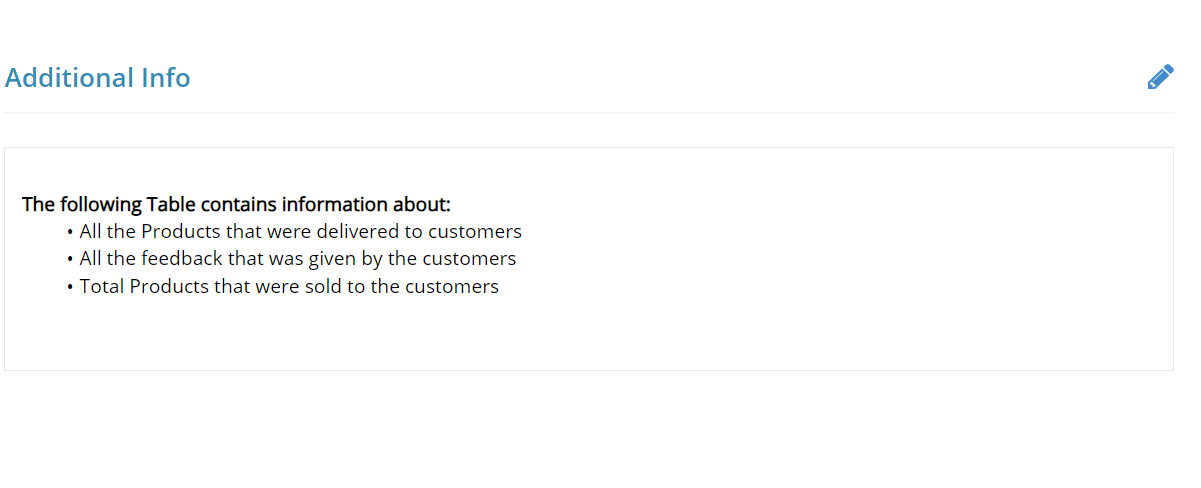Click the word 'sold' in the last bullet
Image resolution: width=1201 pixels, height=488 pixels.
(x=325, y=286)
